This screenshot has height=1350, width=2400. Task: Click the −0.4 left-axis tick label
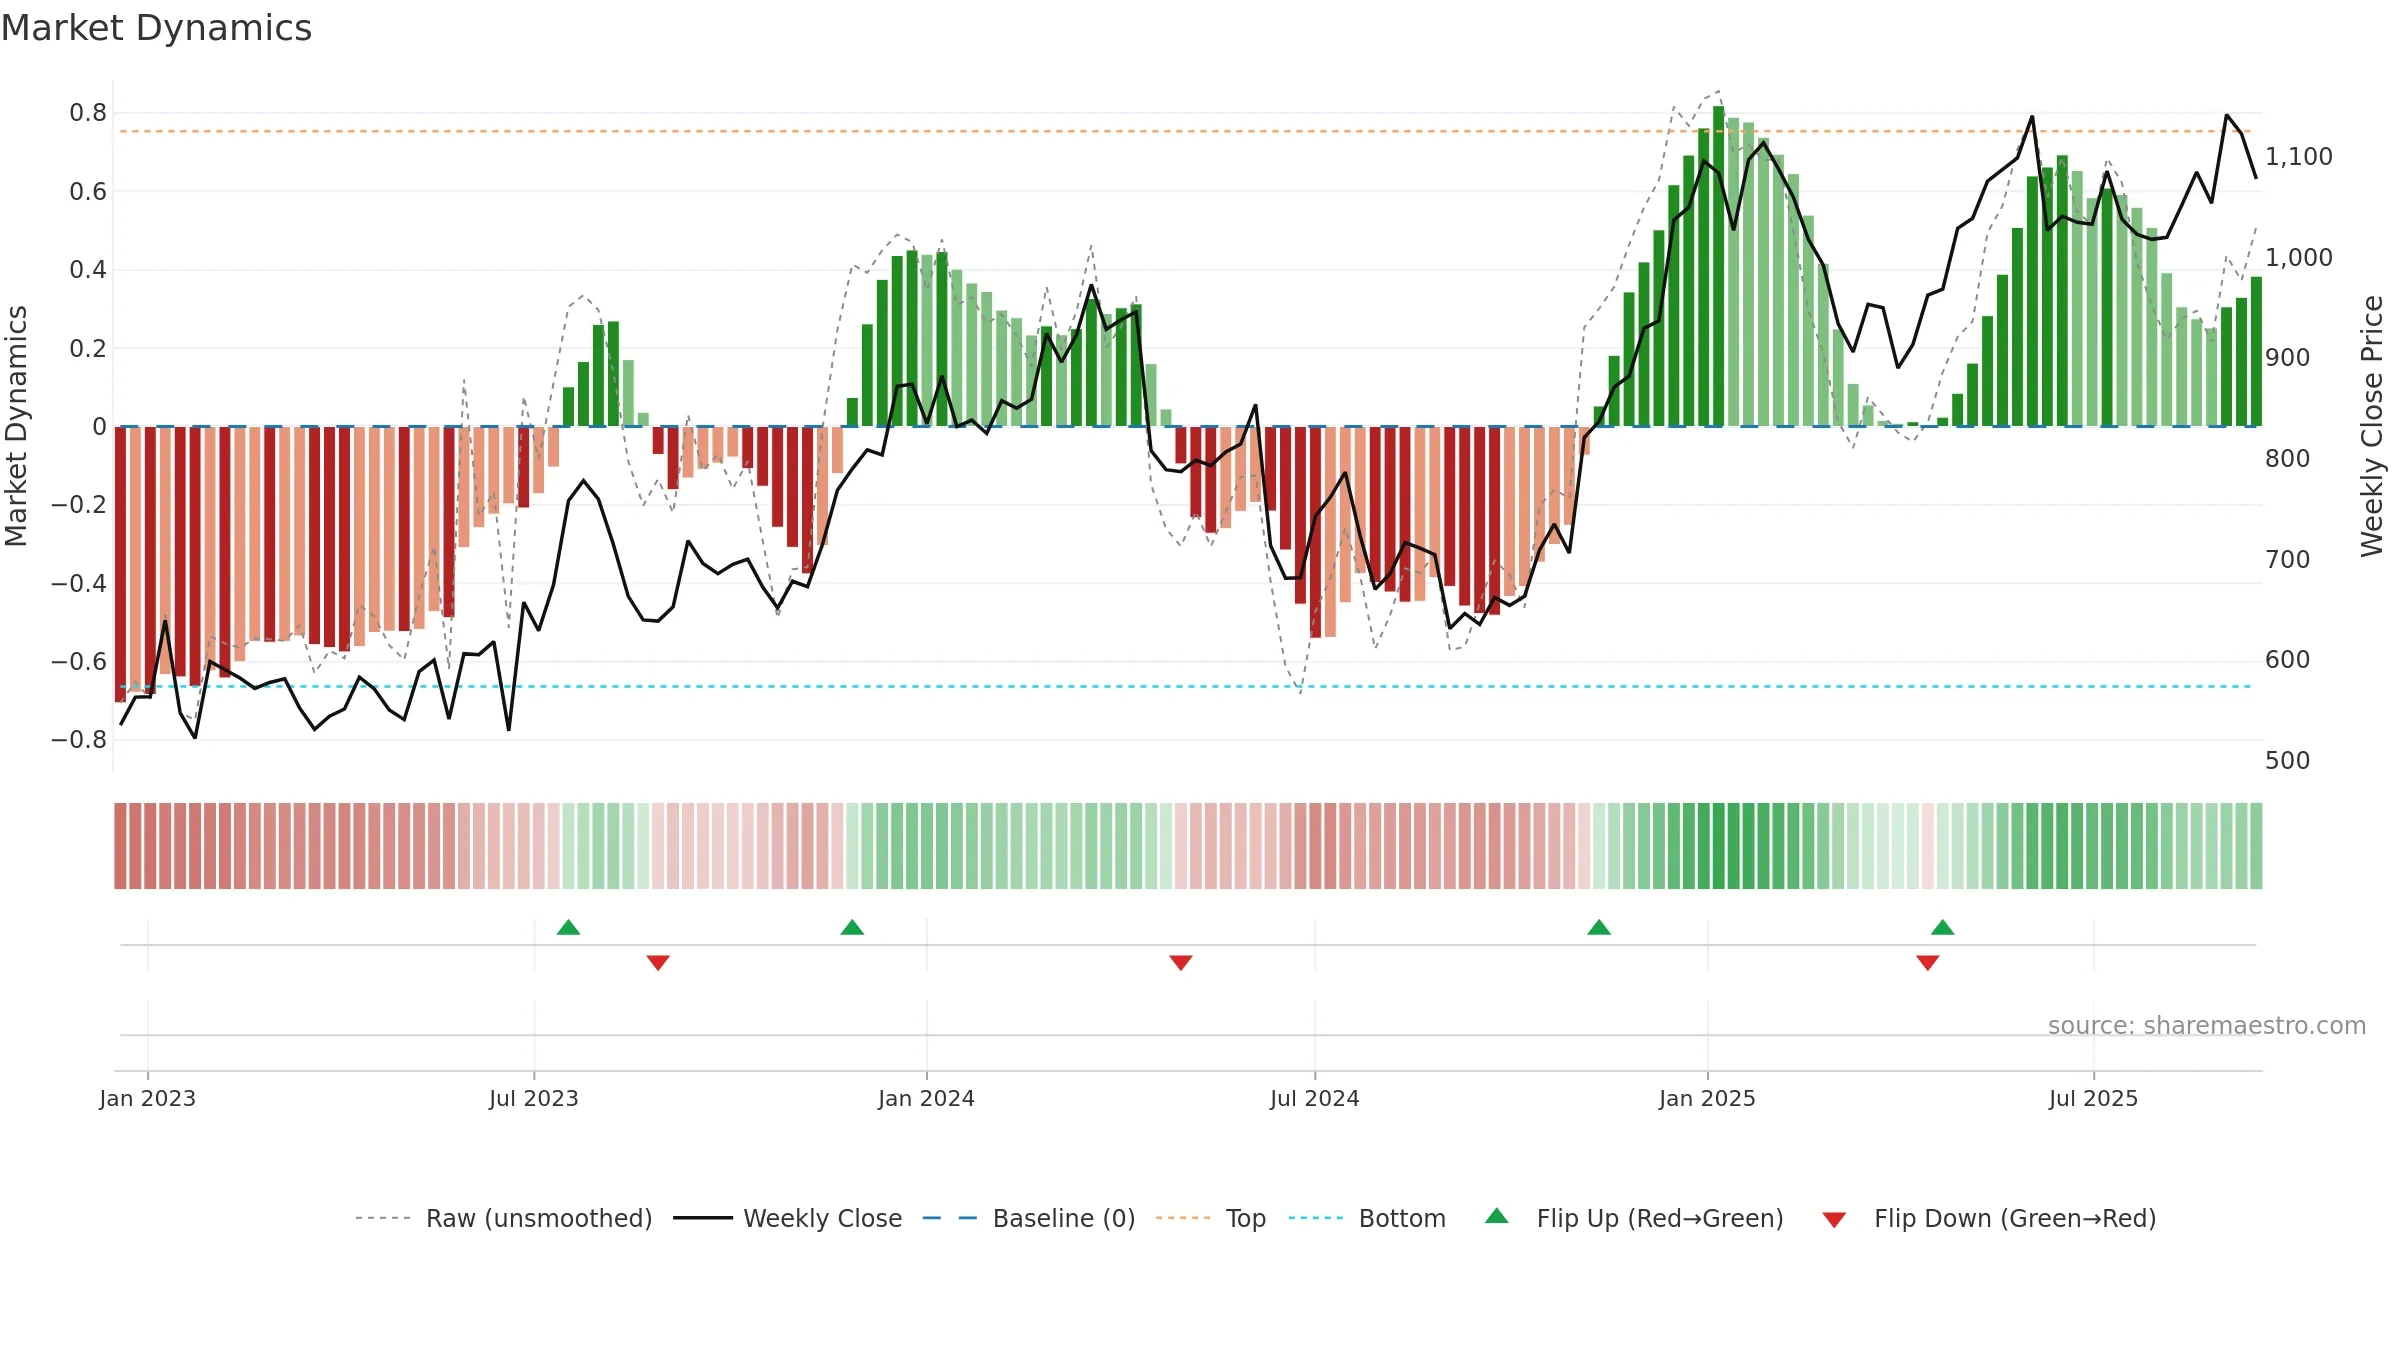coord(79,583)
